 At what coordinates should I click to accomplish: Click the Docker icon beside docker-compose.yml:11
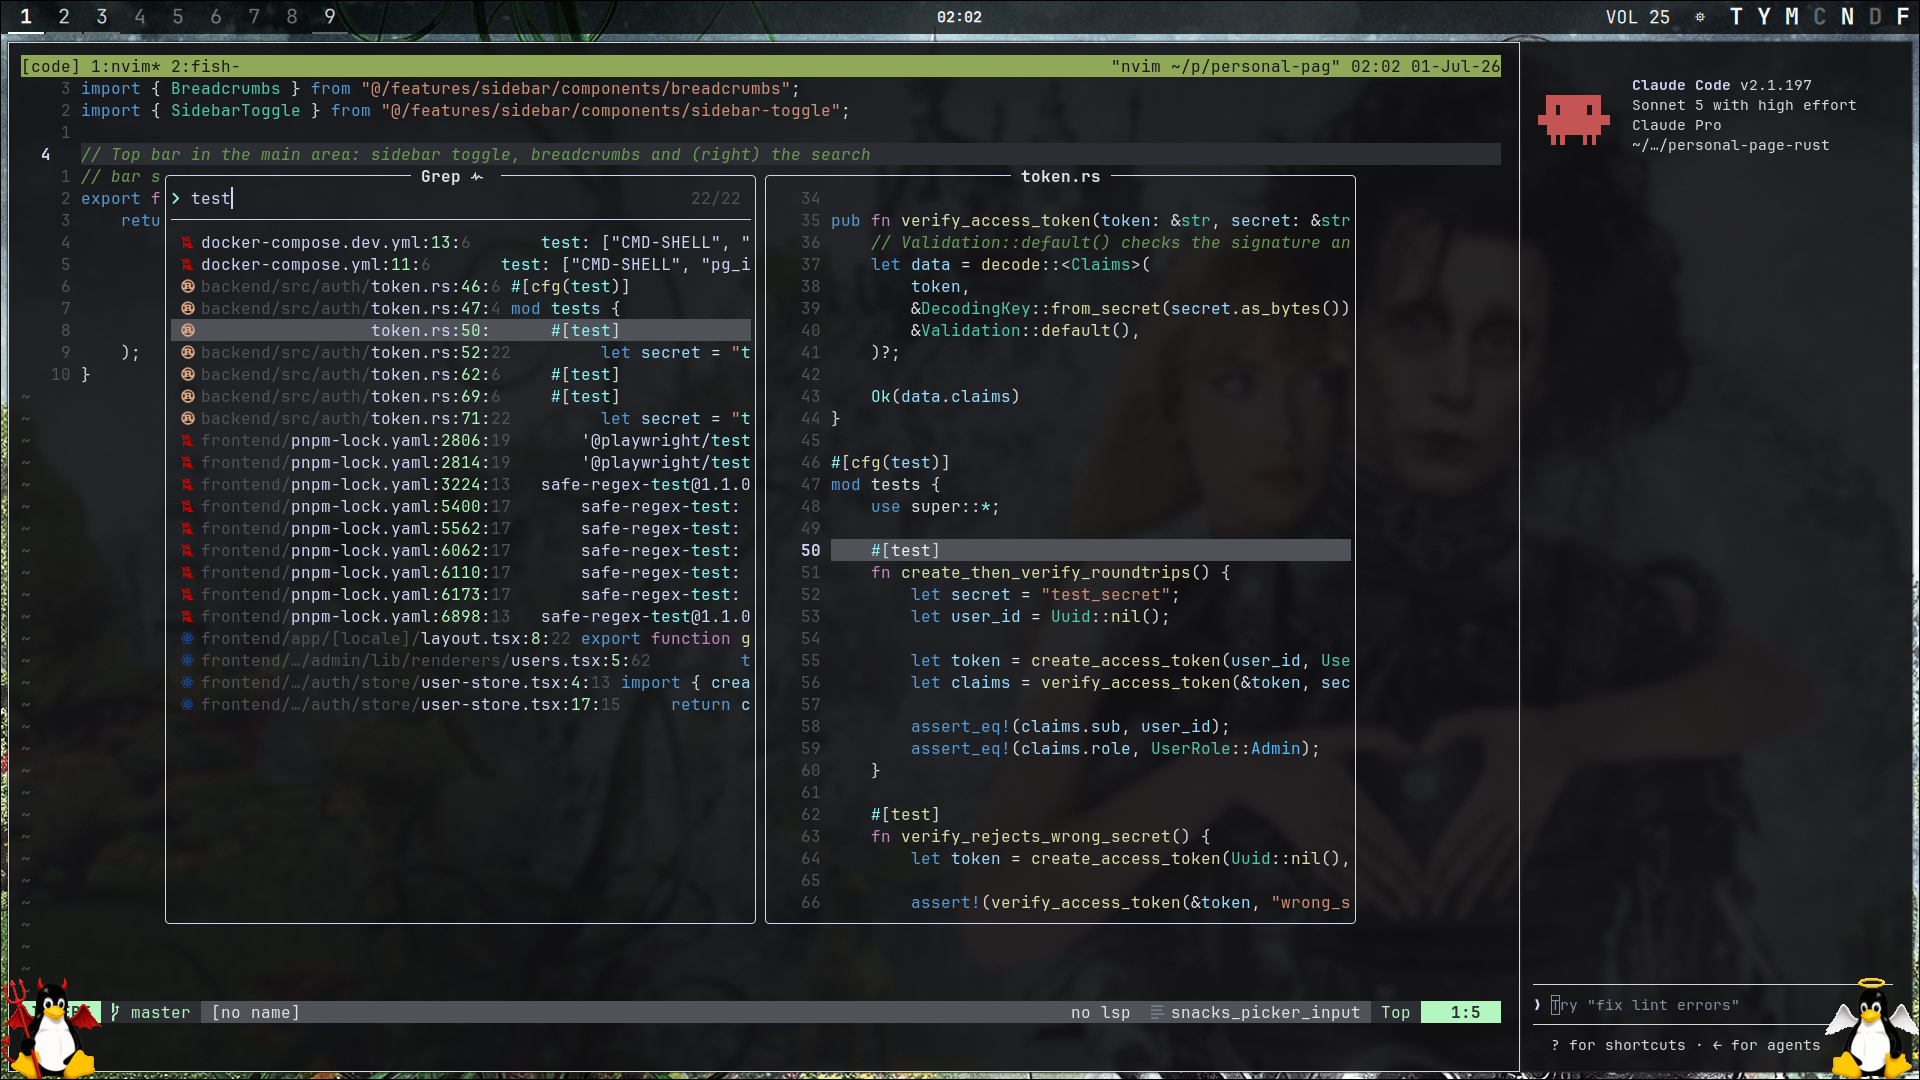[187, 265]
